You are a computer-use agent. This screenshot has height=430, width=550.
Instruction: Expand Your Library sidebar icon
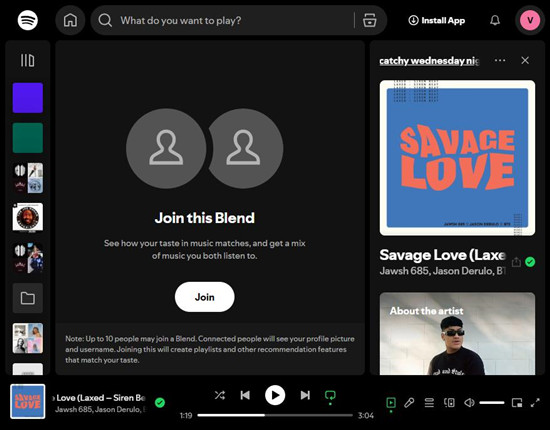[27, 60]
